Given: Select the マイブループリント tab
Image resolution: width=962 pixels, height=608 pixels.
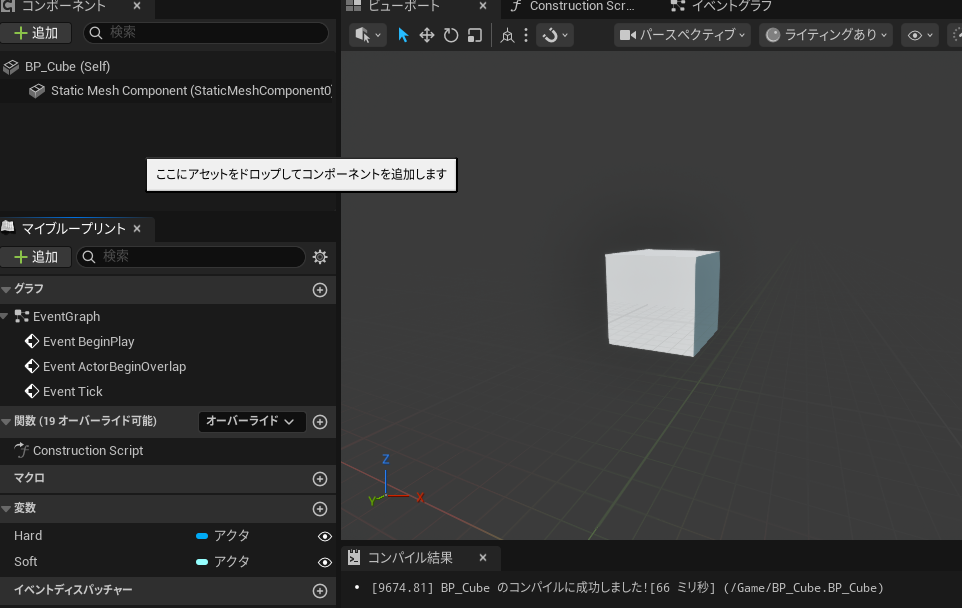Looking at the screenshot, I should pyautogui.click(x=74, y=228).
